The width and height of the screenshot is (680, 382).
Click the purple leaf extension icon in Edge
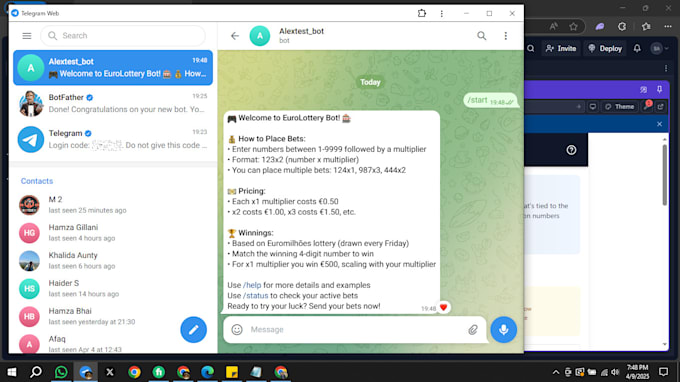600,27
